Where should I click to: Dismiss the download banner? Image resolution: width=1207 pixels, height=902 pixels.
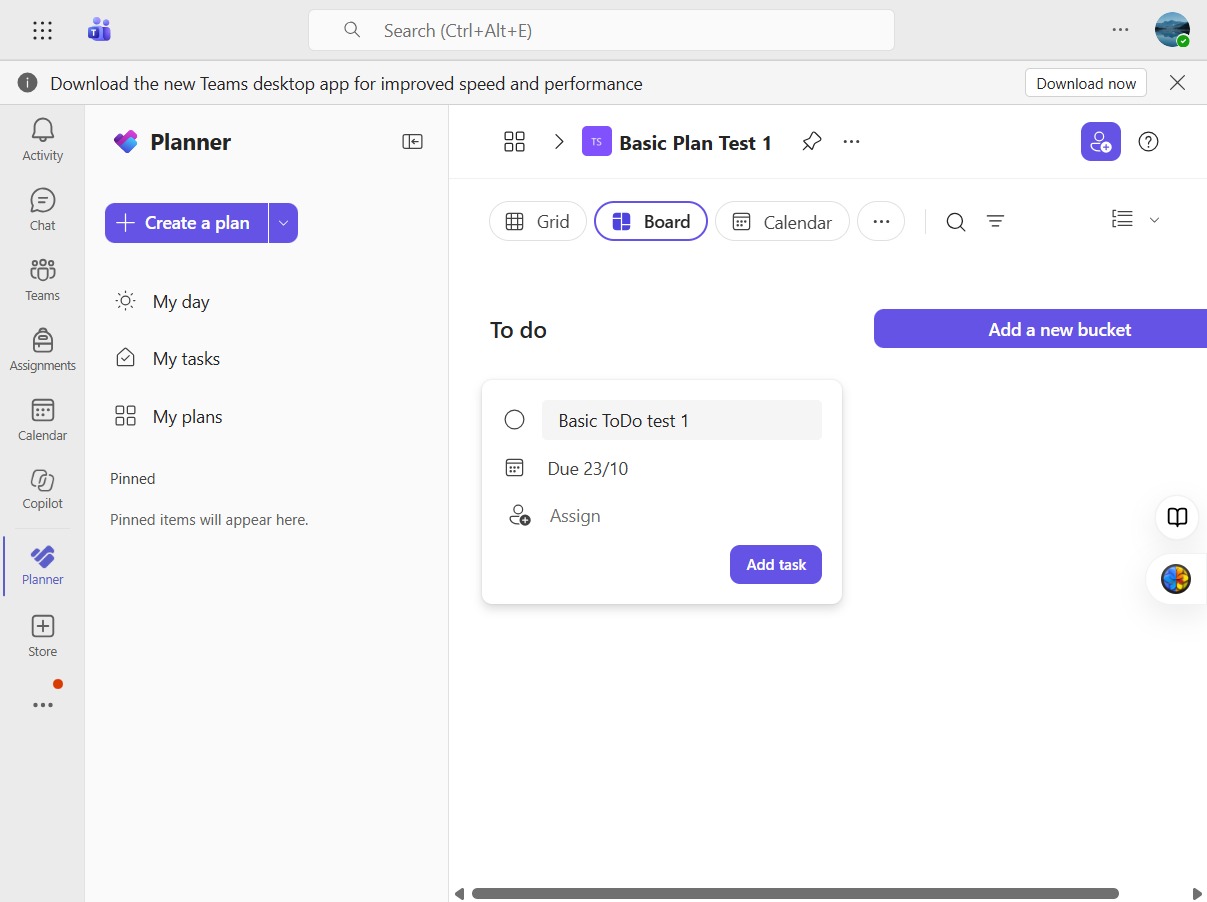[1178, 83]
